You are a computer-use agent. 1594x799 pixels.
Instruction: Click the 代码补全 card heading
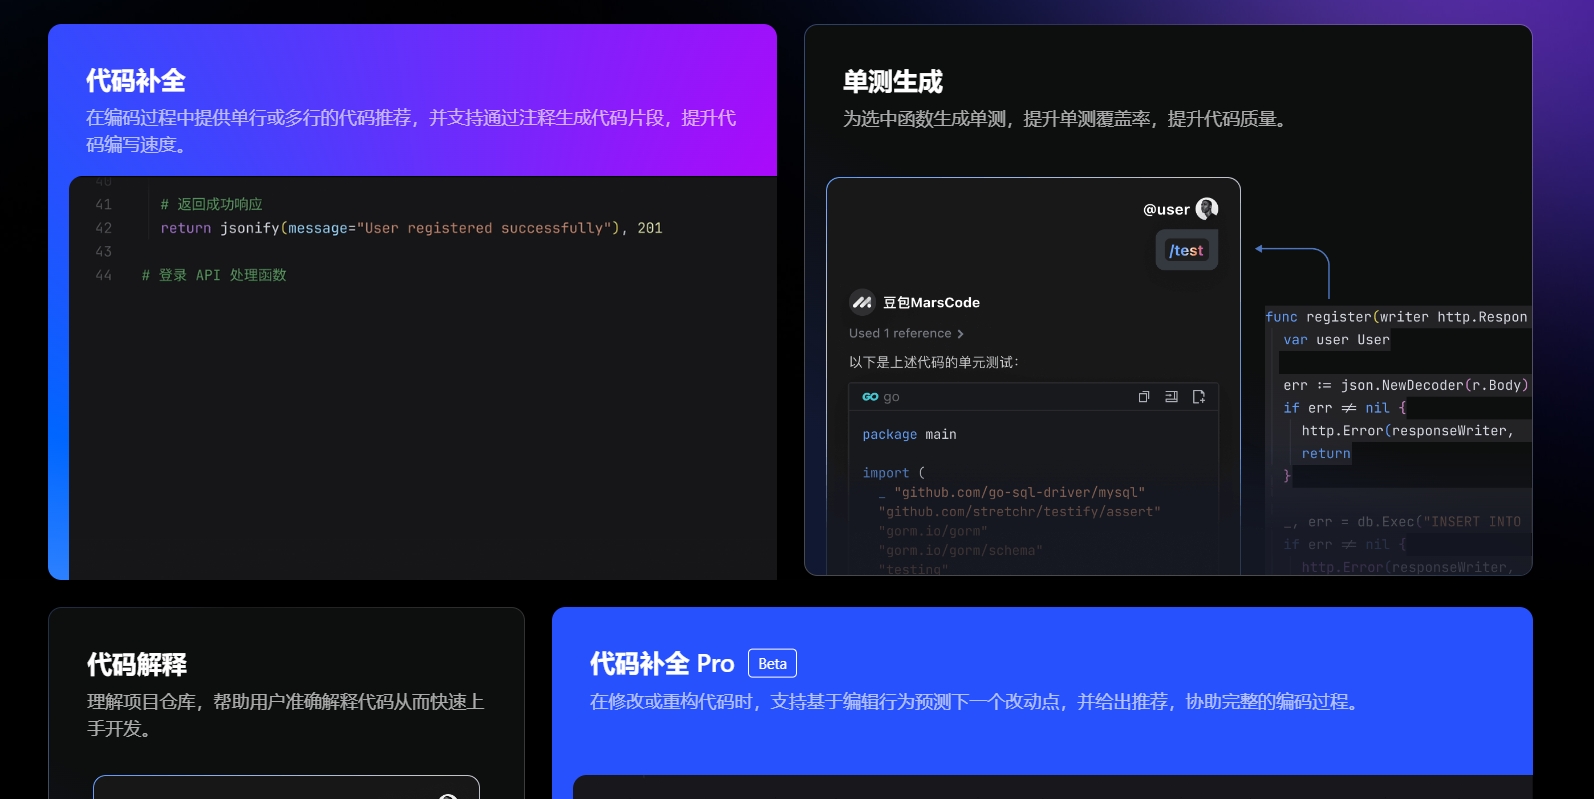click(136, 81)
